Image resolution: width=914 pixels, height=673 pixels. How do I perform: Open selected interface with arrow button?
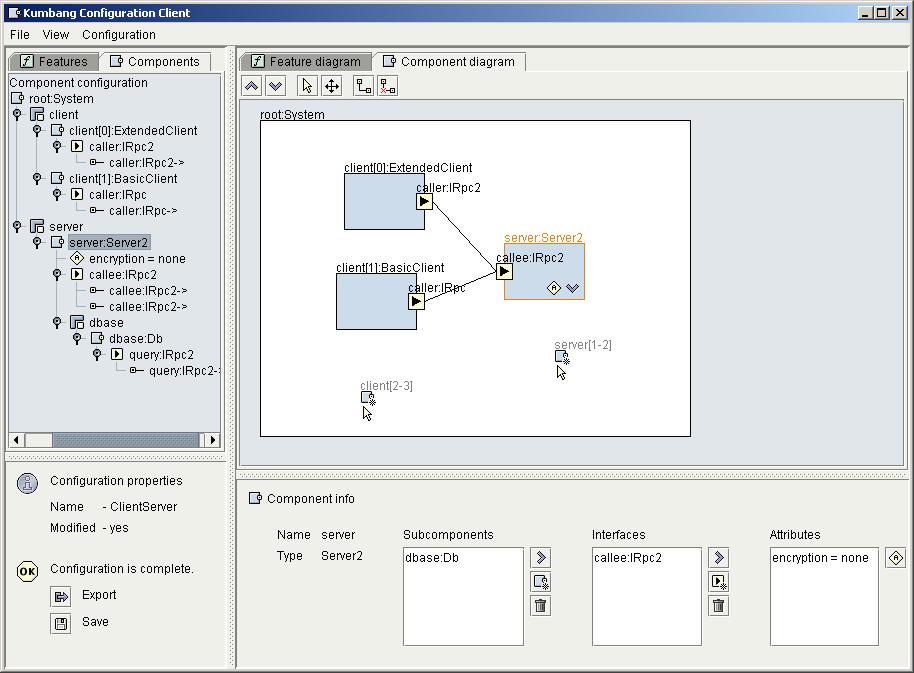tap(719, 558)
